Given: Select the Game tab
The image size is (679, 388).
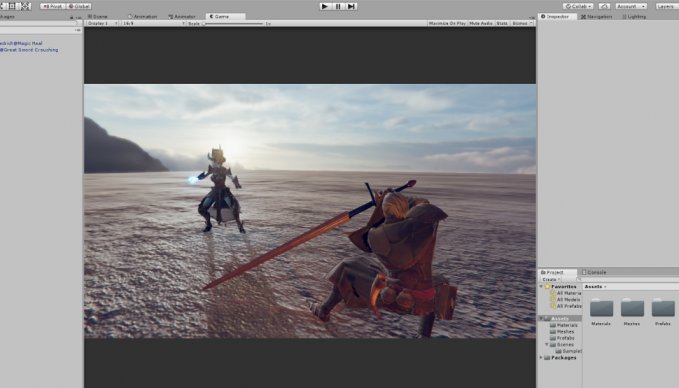Looking at the screenshot, I should pyautogui.click(x=226, y=16).
